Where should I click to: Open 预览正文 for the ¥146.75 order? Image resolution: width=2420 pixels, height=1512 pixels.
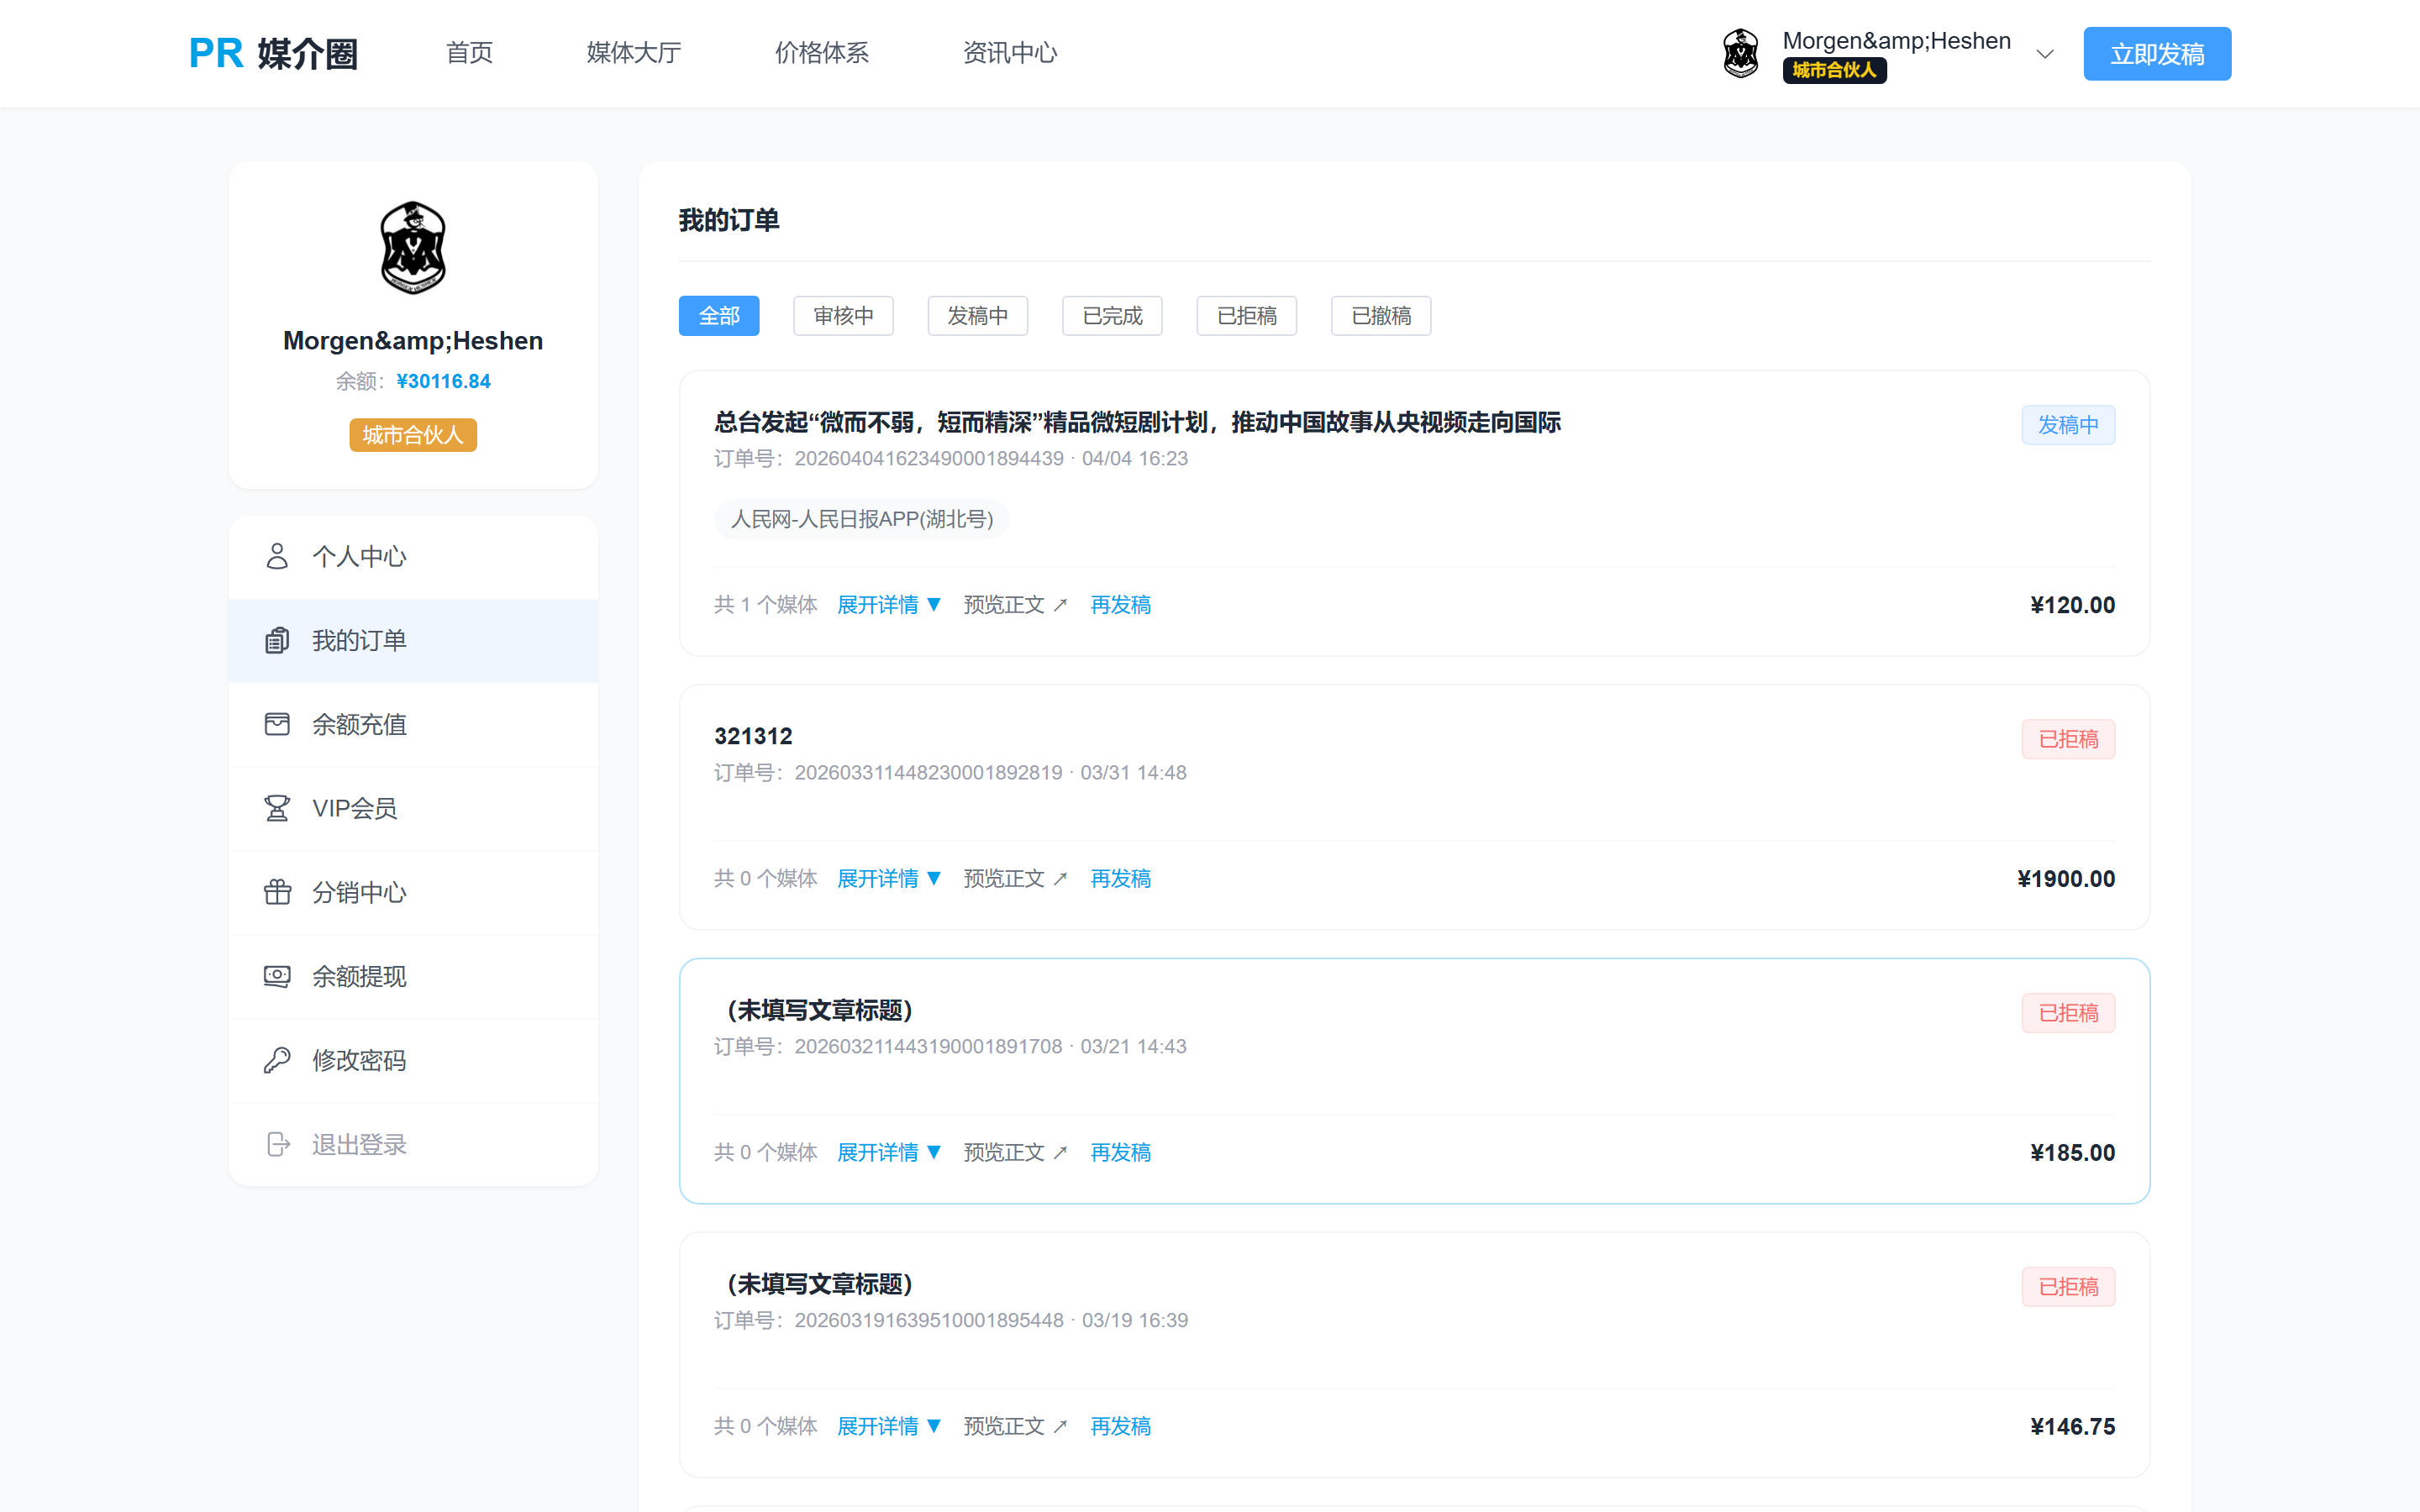(x=1015, y=1427)
